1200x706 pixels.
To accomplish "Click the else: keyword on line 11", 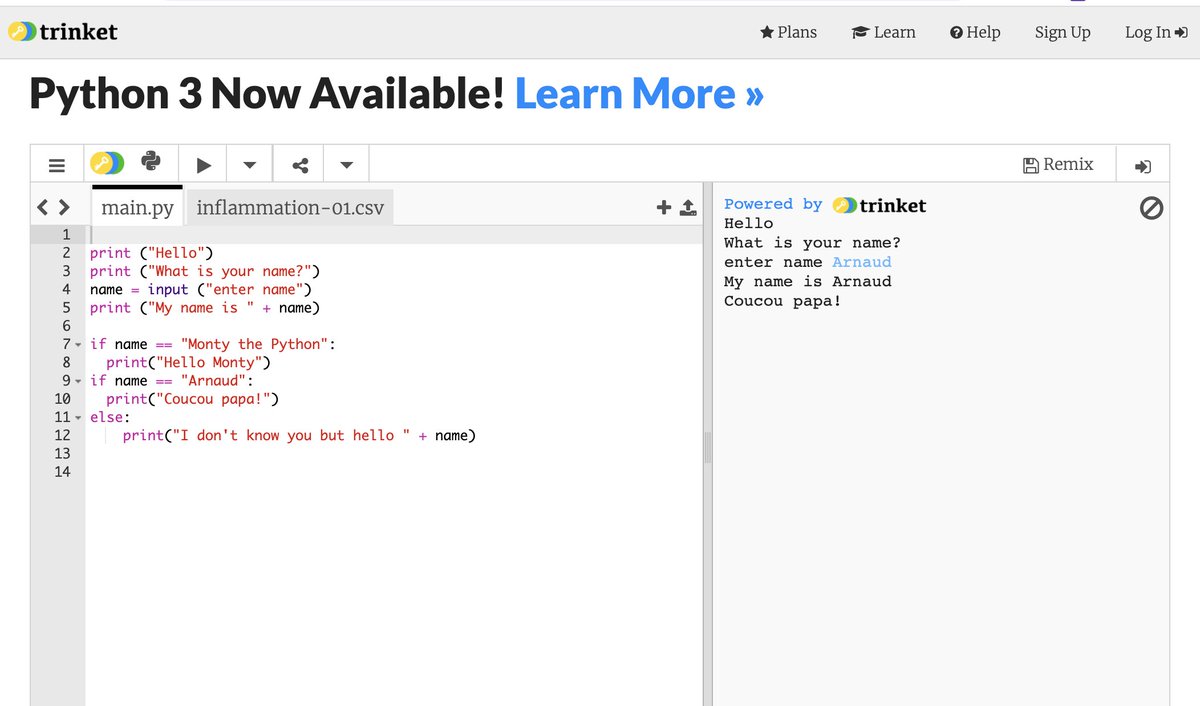I will (110, 417).
